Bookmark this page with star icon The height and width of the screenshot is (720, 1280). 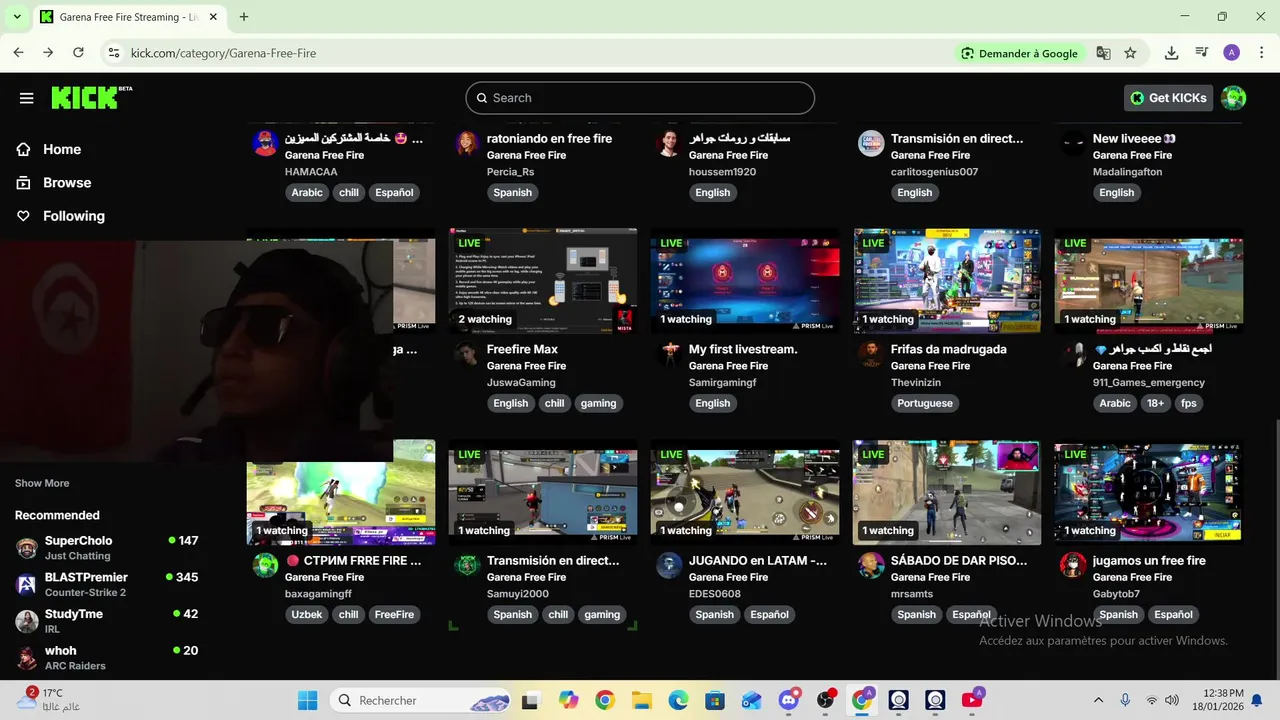[x=1130, y=53]
